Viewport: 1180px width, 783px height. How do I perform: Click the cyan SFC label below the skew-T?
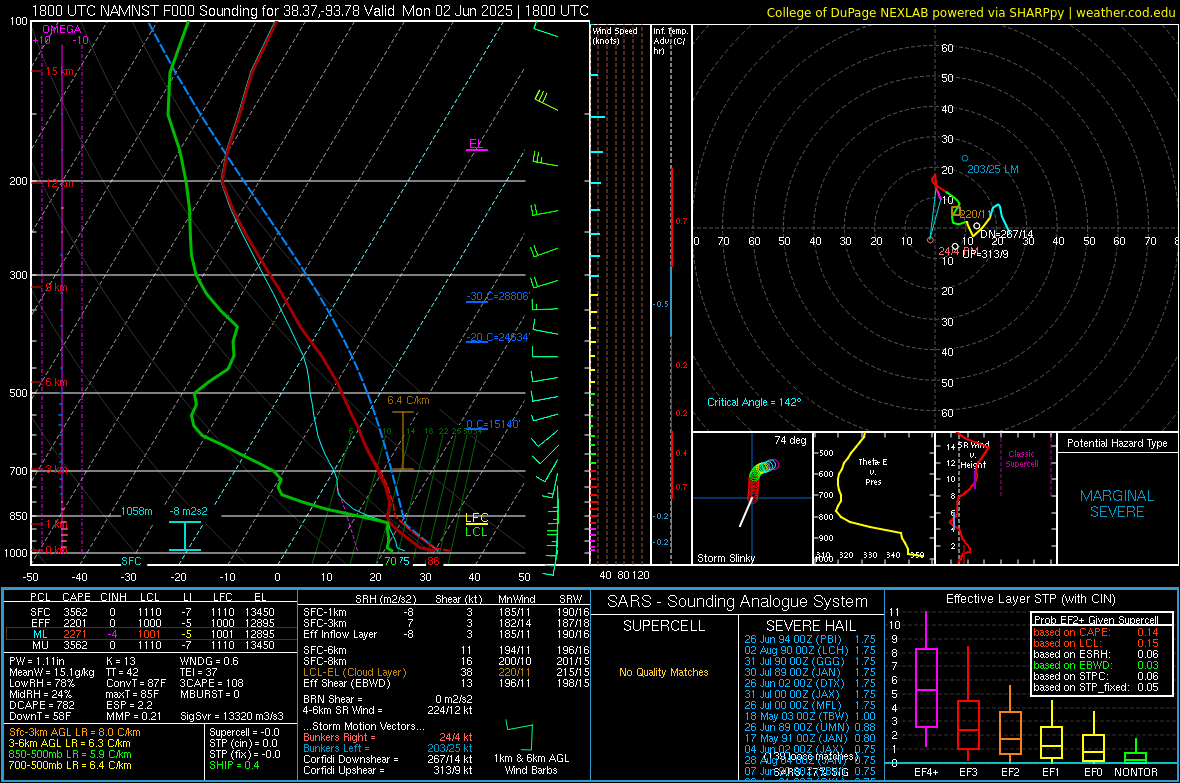pyautogui.click(x=131, y=561)
